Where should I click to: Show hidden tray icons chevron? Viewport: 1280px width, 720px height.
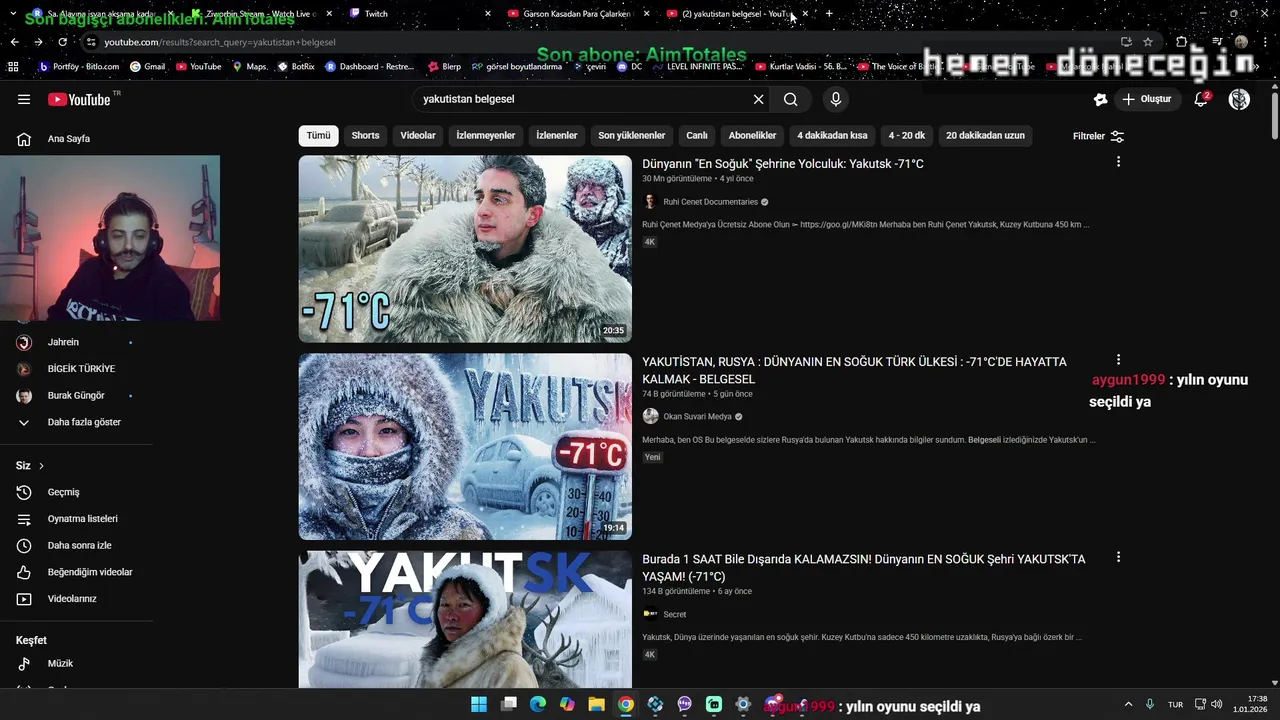1129,705
